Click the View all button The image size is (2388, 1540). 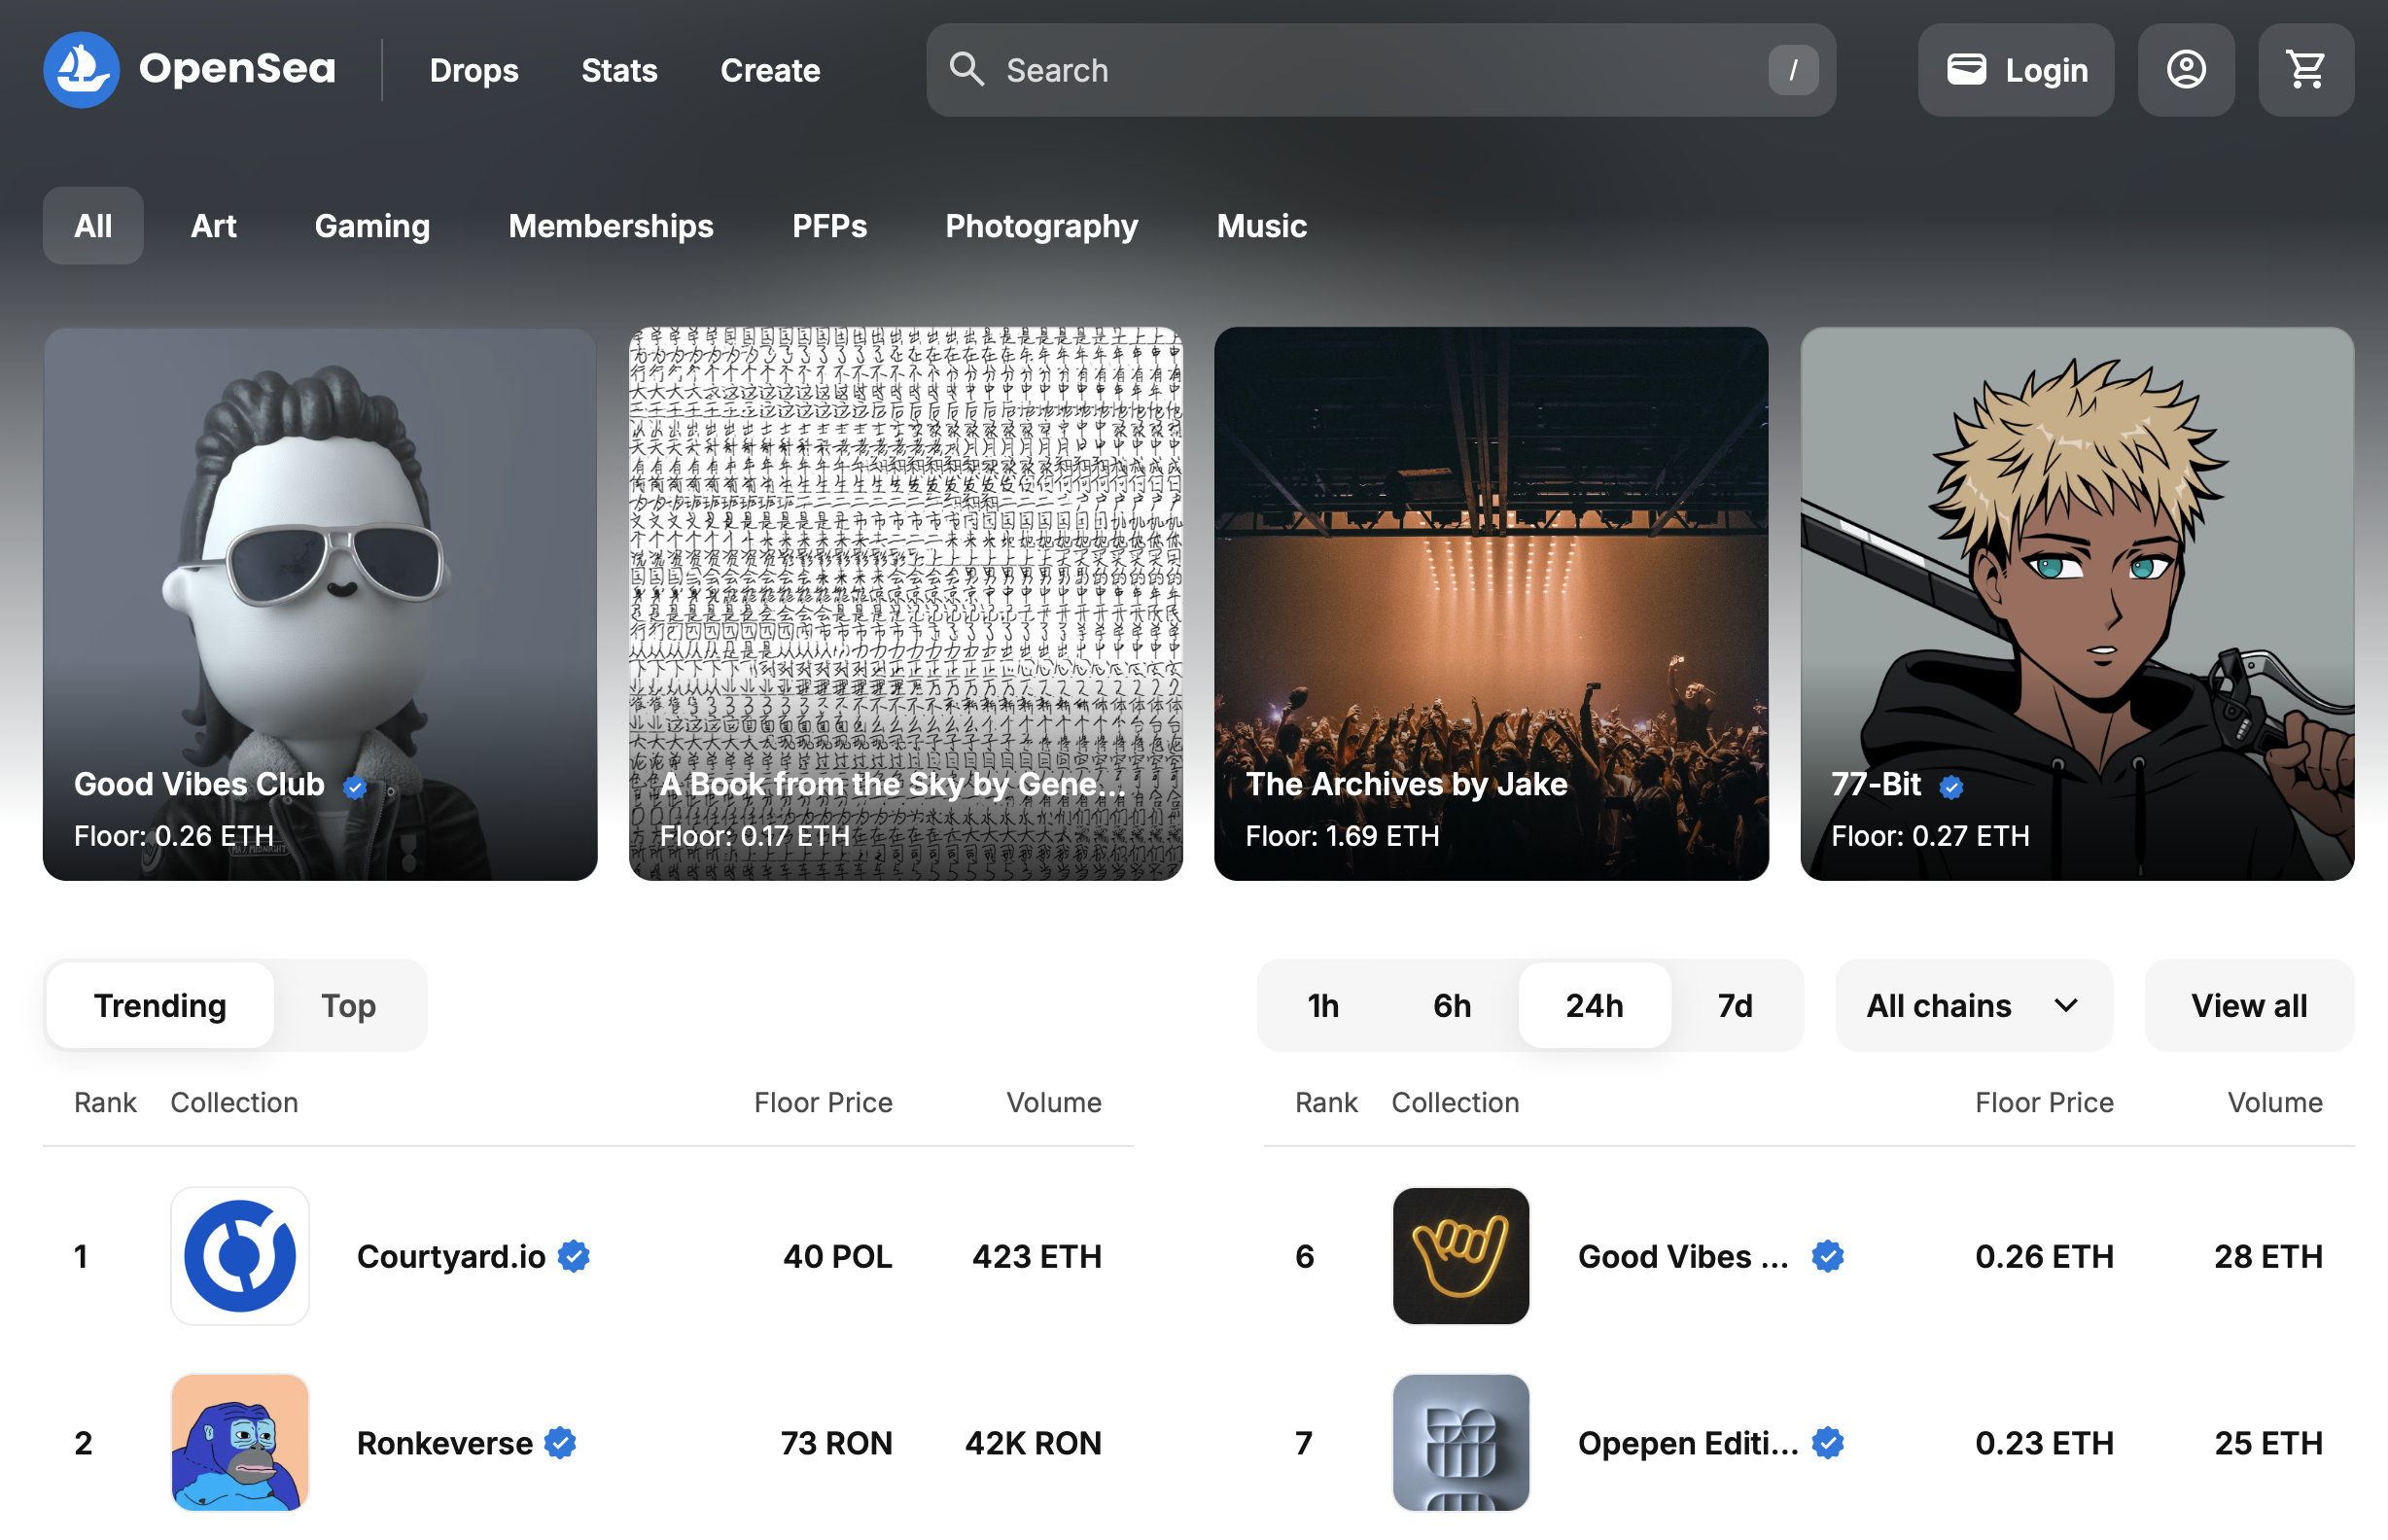(x=2248, y=1005)
